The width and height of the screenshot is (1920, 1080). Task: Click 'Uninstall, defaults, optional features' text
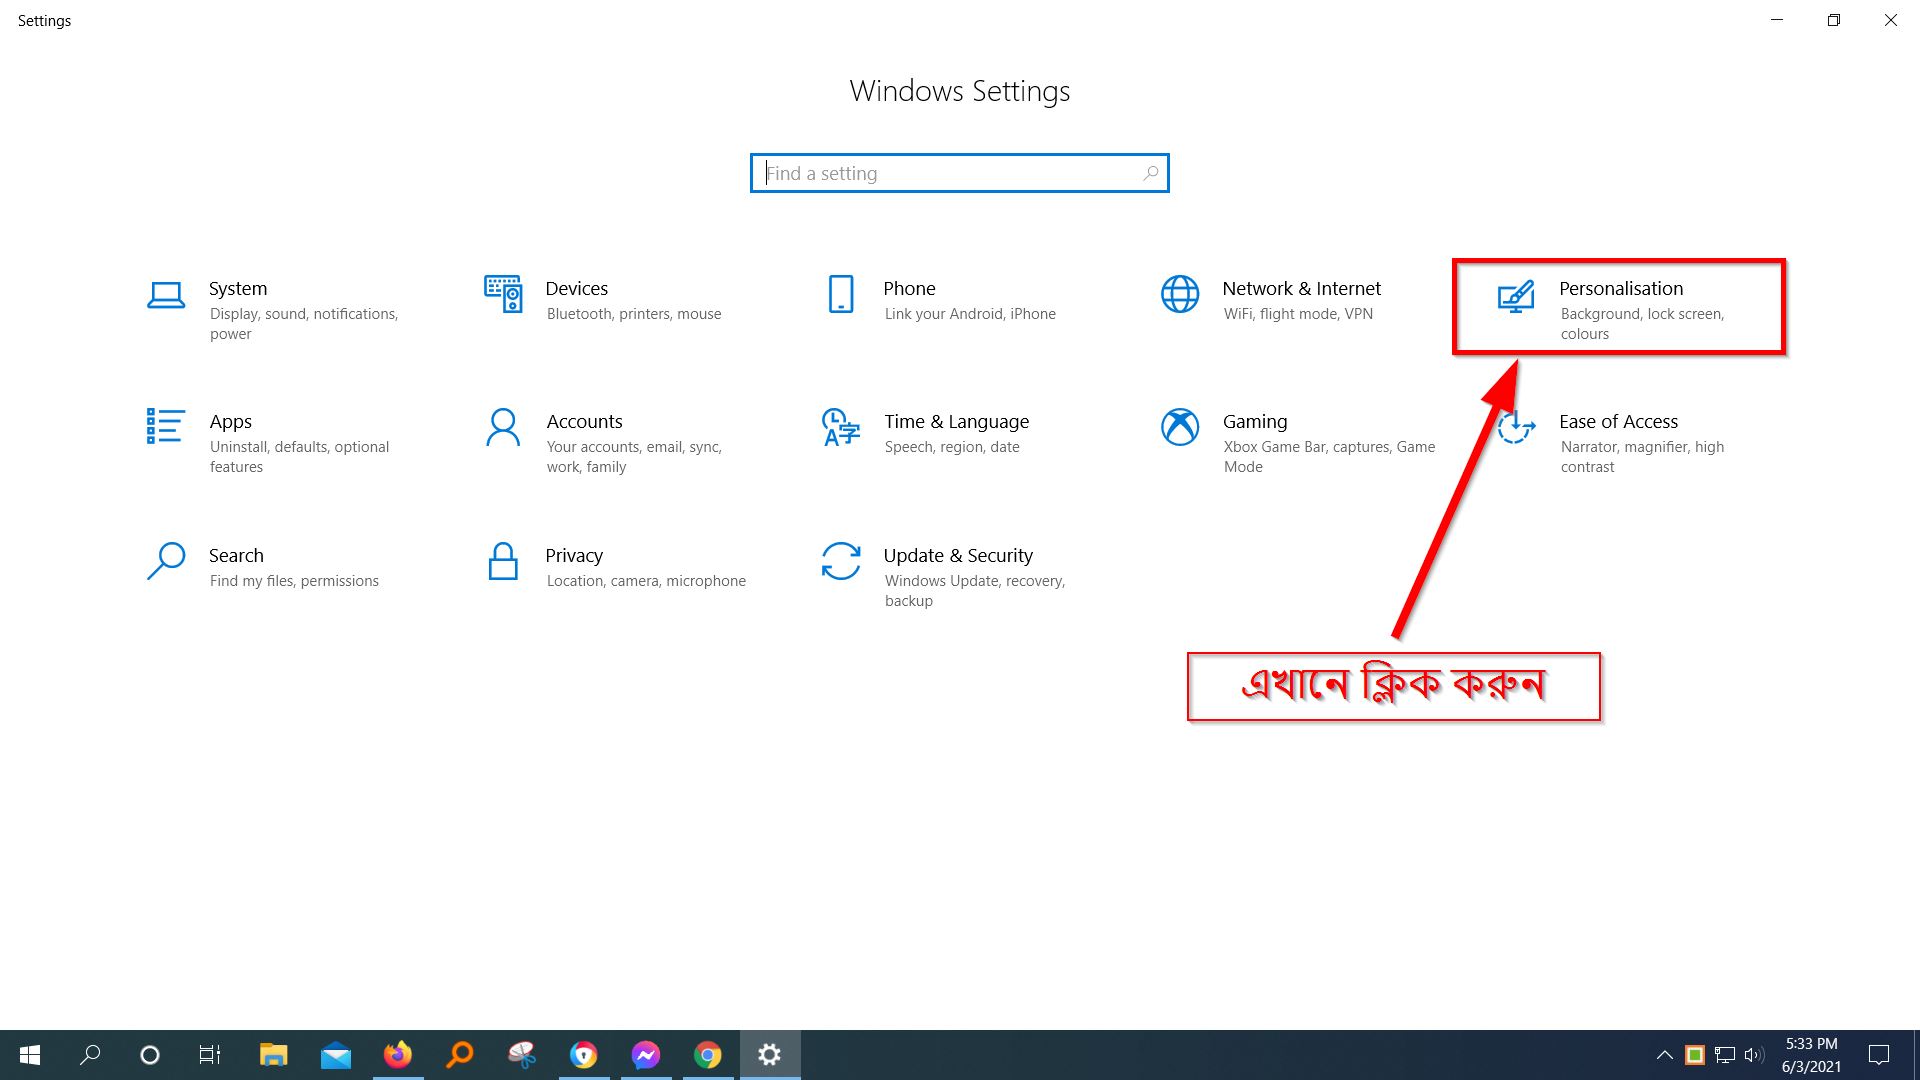[299, 457]
